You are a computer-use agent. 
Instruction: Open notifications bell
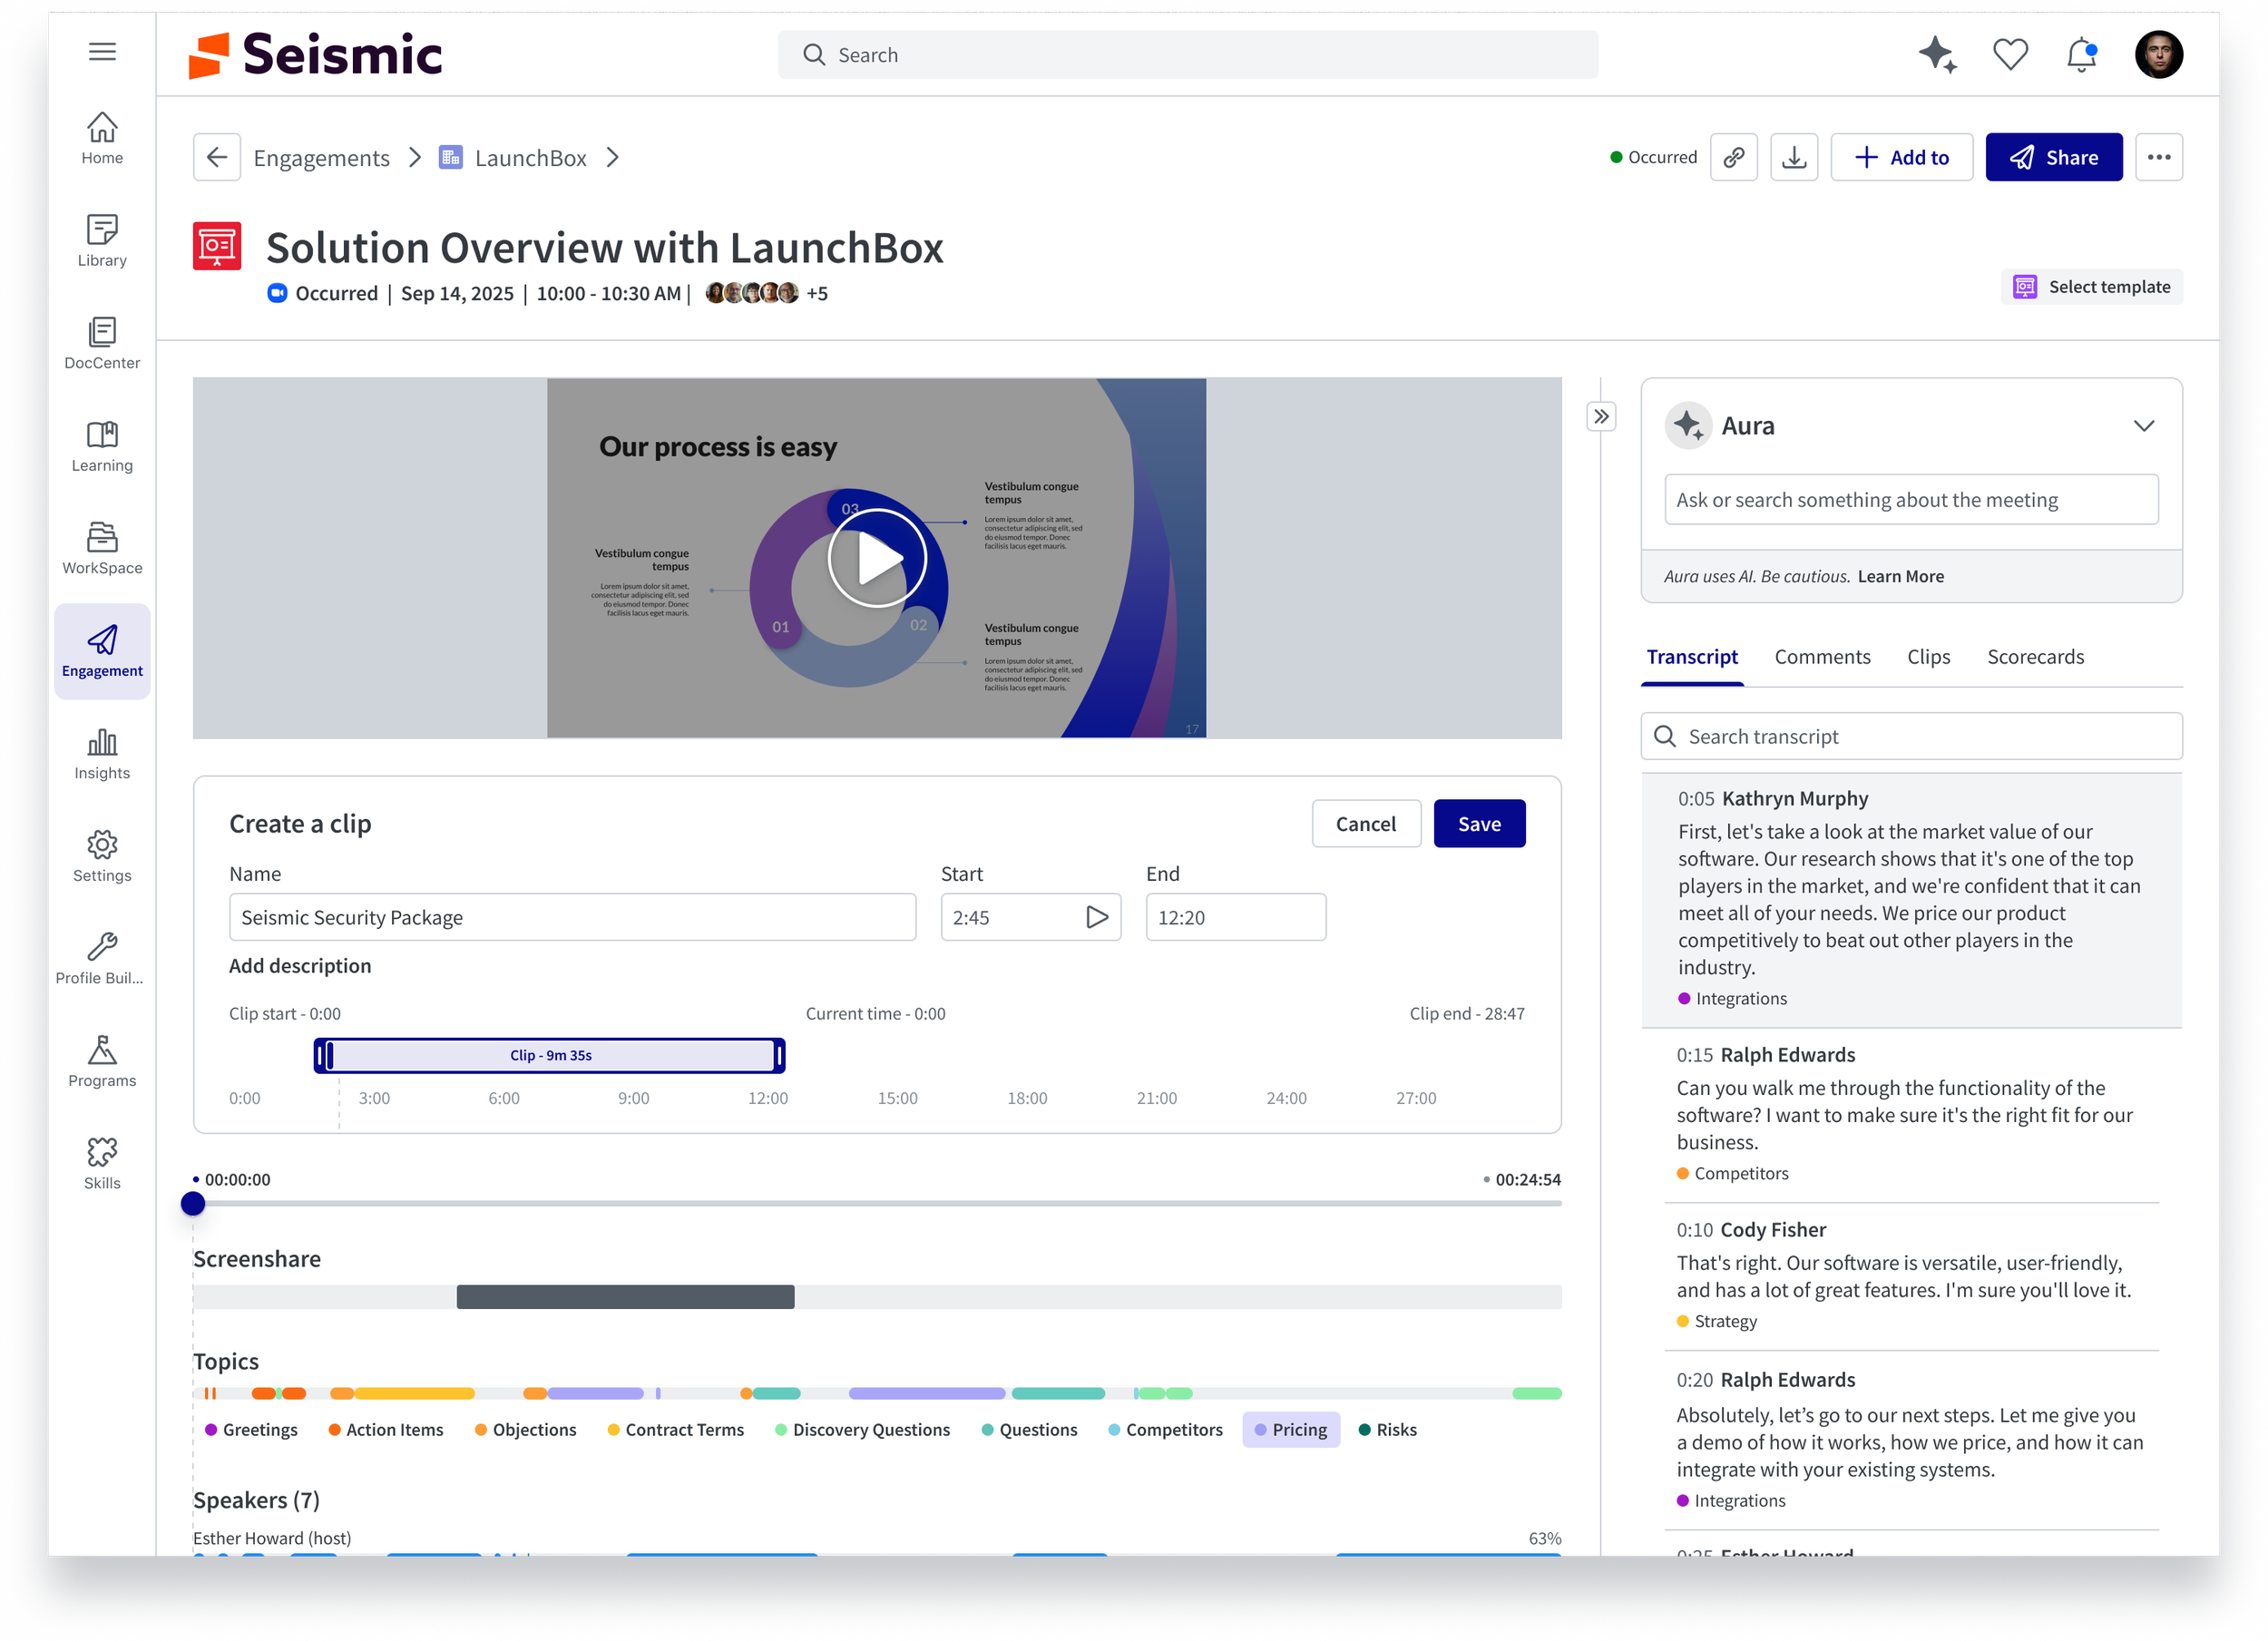pyautogui.click(x=2081, y=54)
